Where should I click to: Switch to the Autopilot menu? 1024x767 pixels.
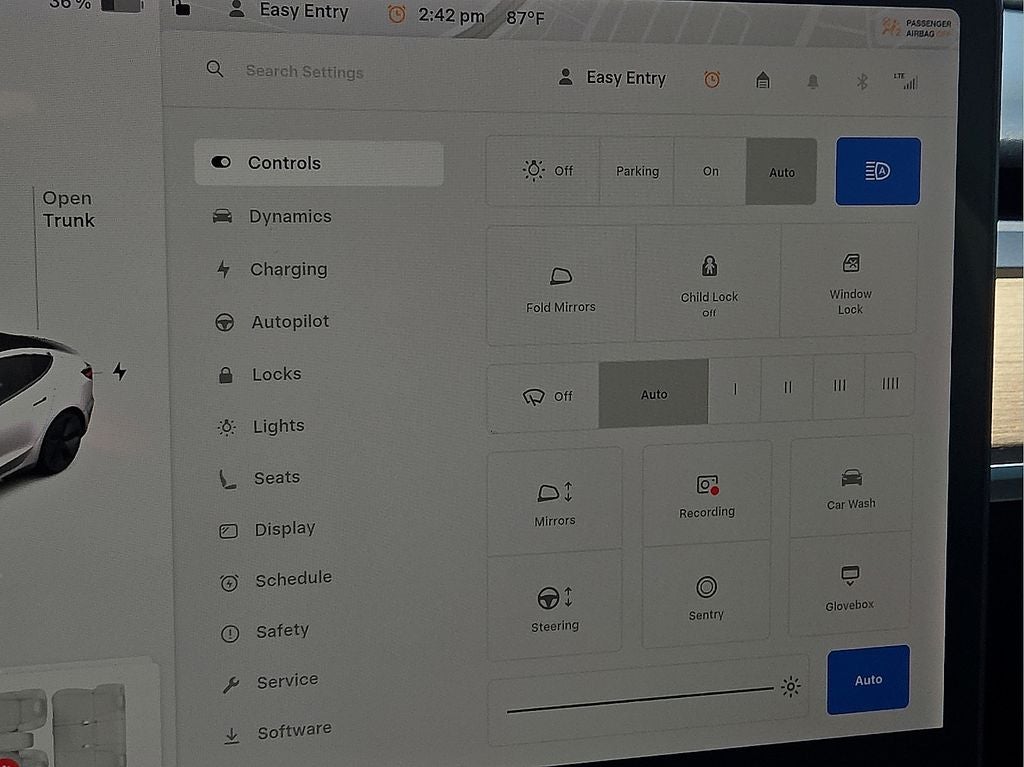pyautogui.click(x=289, y=322)
